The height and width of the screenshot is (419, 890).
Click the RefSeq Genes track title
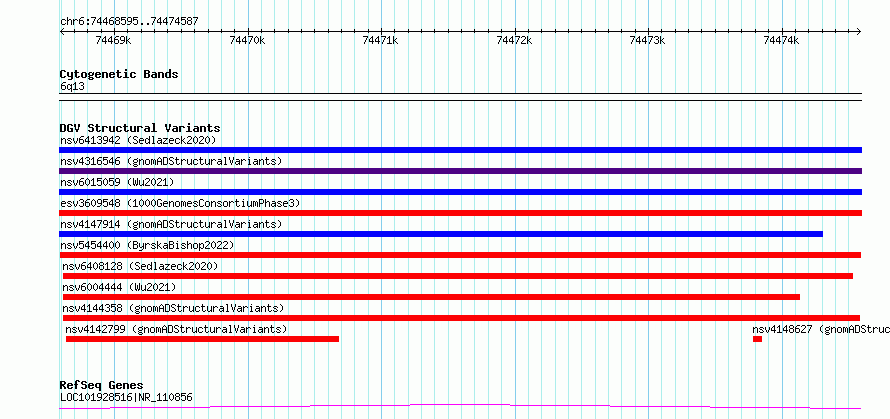pos(101,386)
